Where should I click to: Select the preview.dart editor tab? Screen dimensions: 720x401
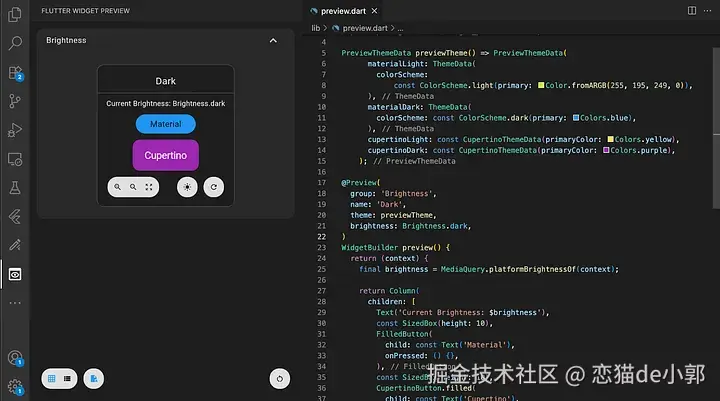click(x=343, y=11)
